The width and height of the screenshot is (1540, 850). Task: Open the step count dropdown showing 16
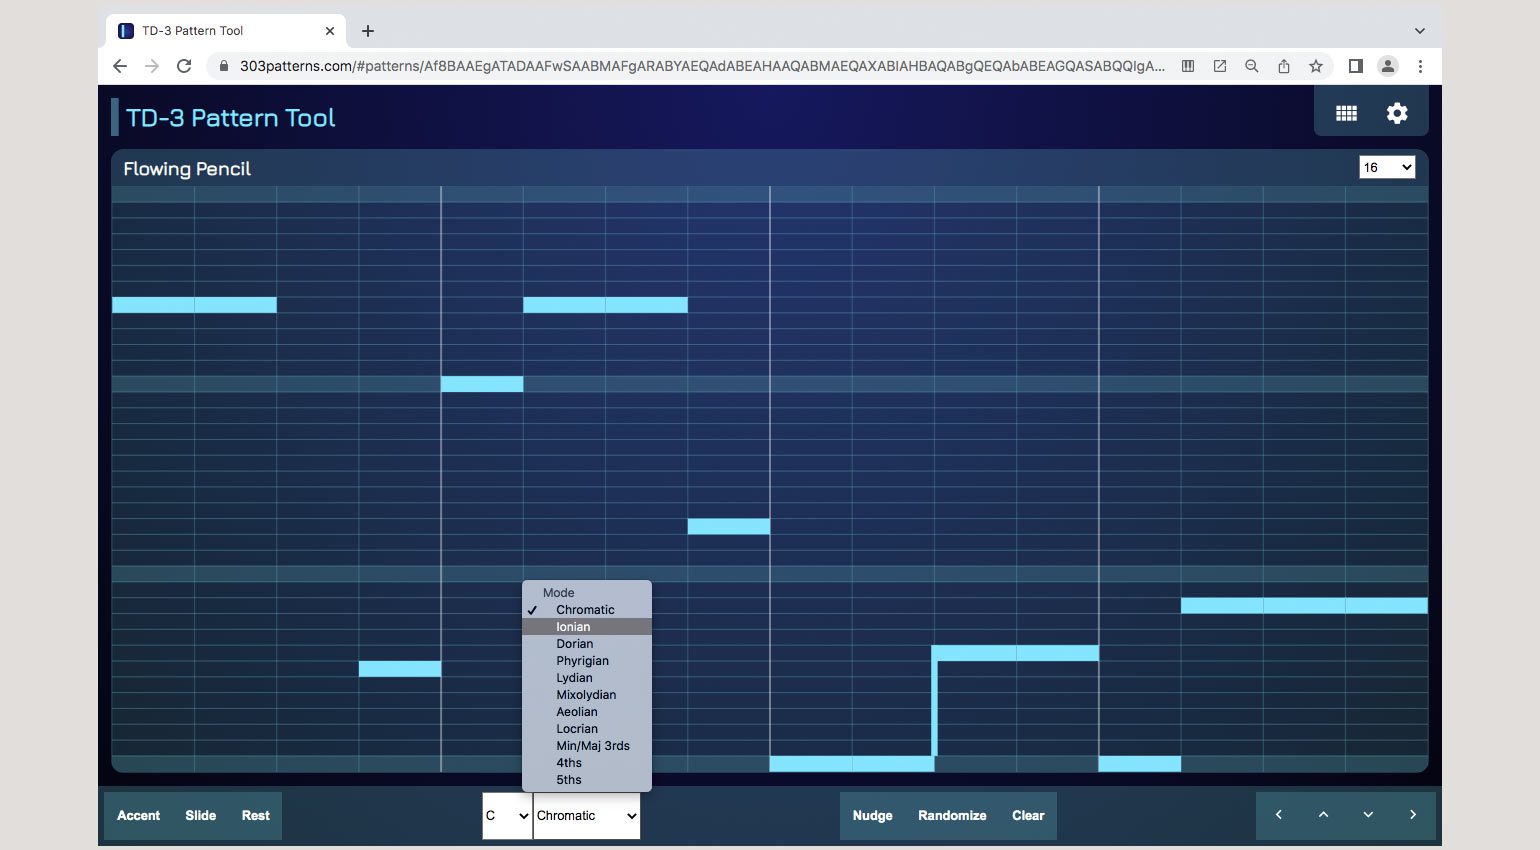(x=1386, y=167)
